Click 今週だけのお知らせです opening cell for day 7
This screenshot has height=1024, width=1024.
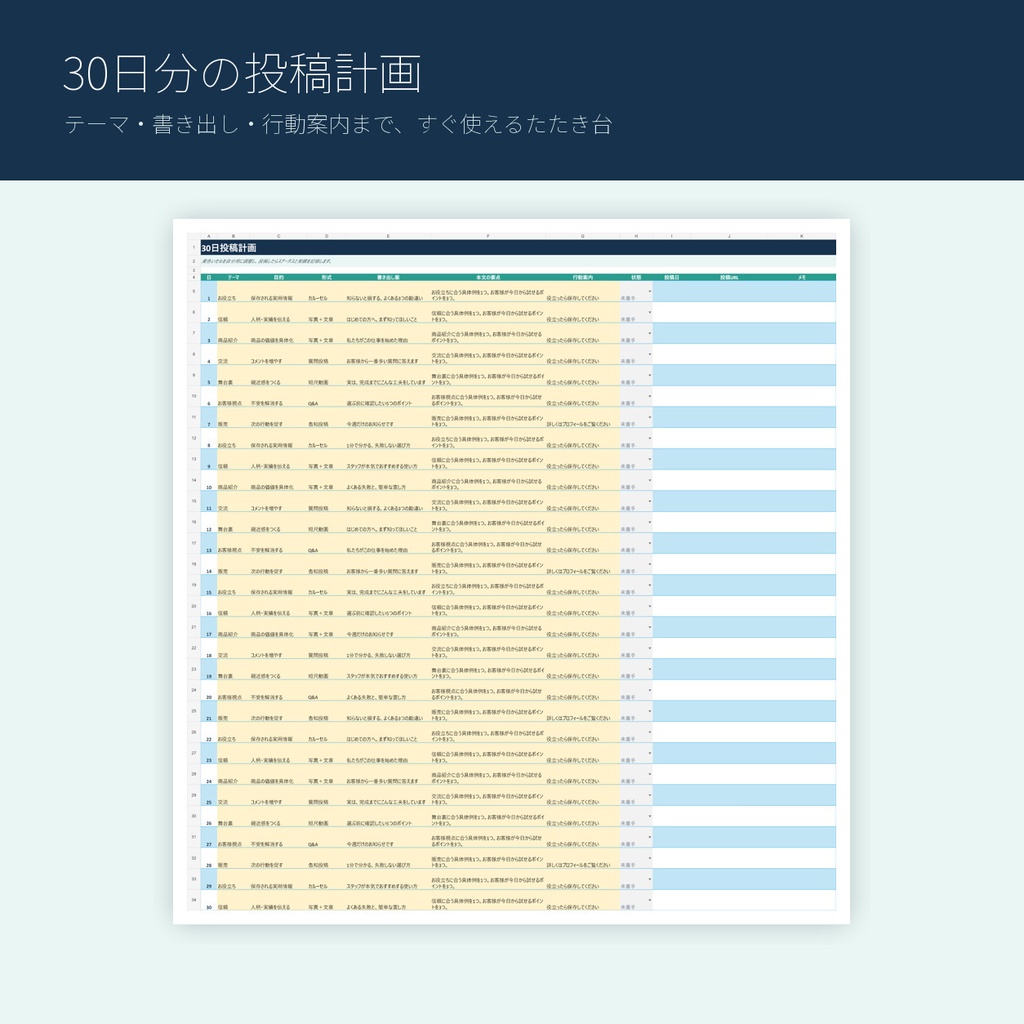(388, 417)
